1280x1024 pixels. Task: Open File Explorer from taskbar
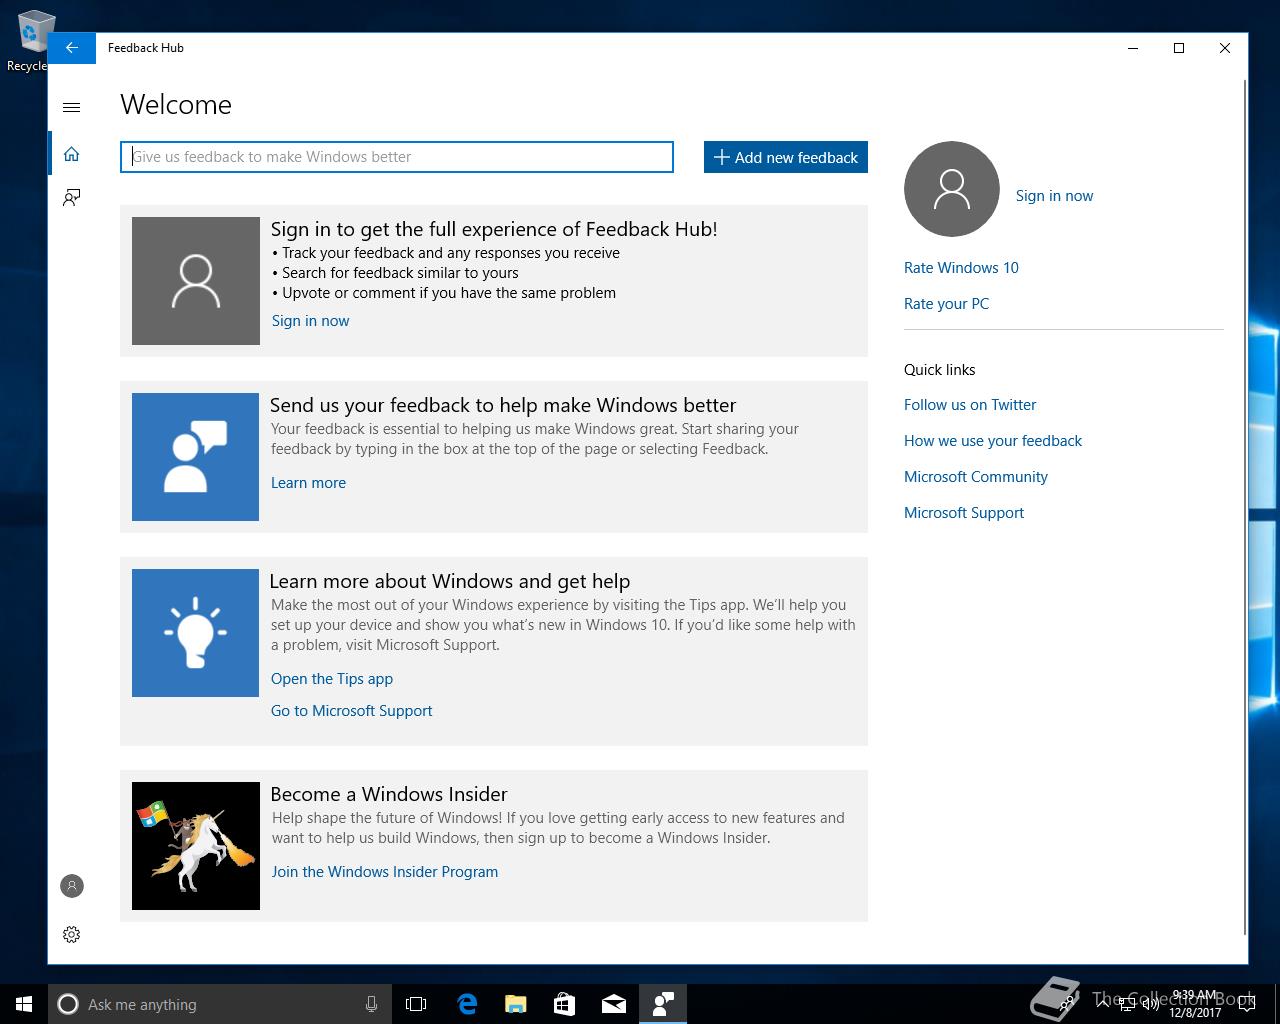click(x=515, y=1004)
